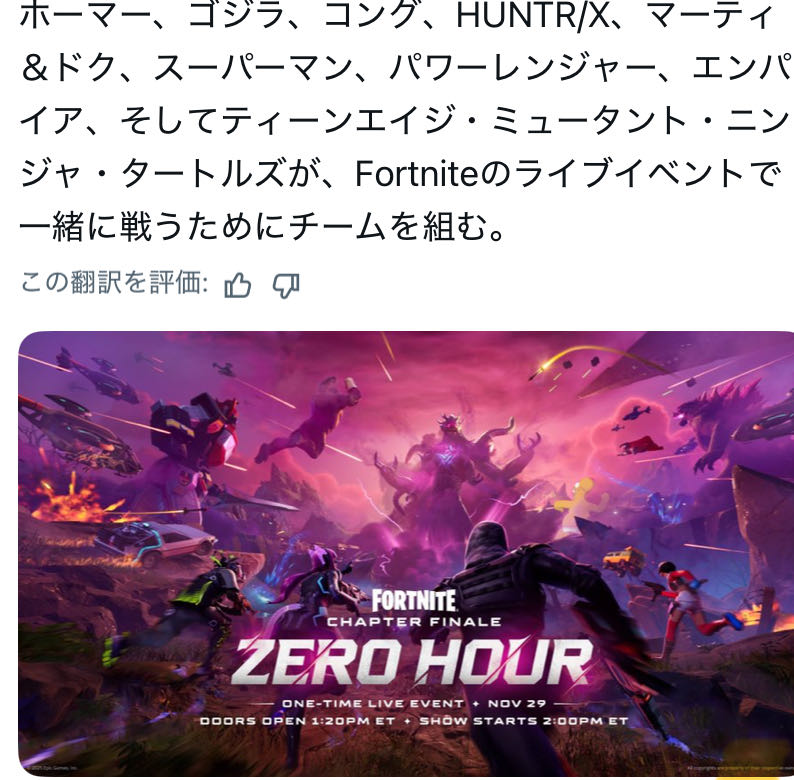Open the Zero Hour event poster image
The image size is (794, 780).
coord(406,553)
